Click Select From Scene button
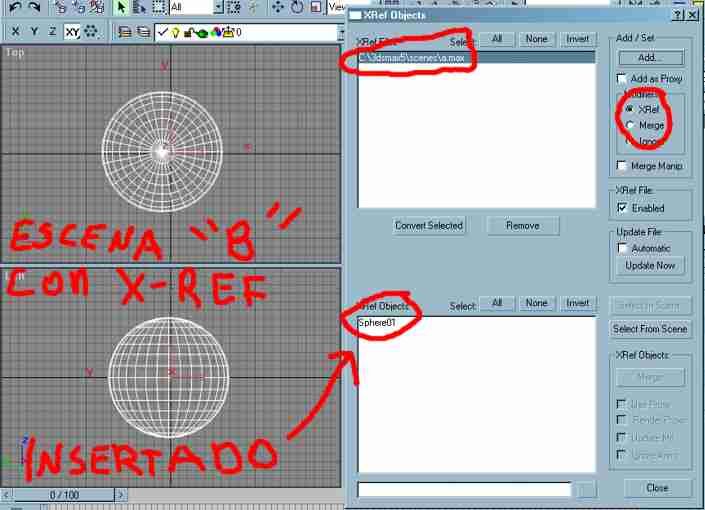Screen dimensions: 705x510 pos(650,329)
